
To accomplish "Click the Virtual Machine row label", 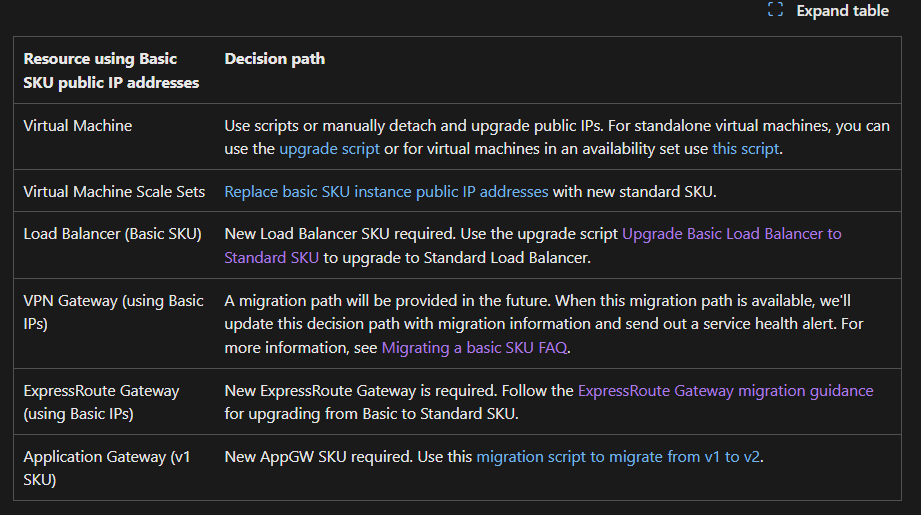I will click(78, 126).
